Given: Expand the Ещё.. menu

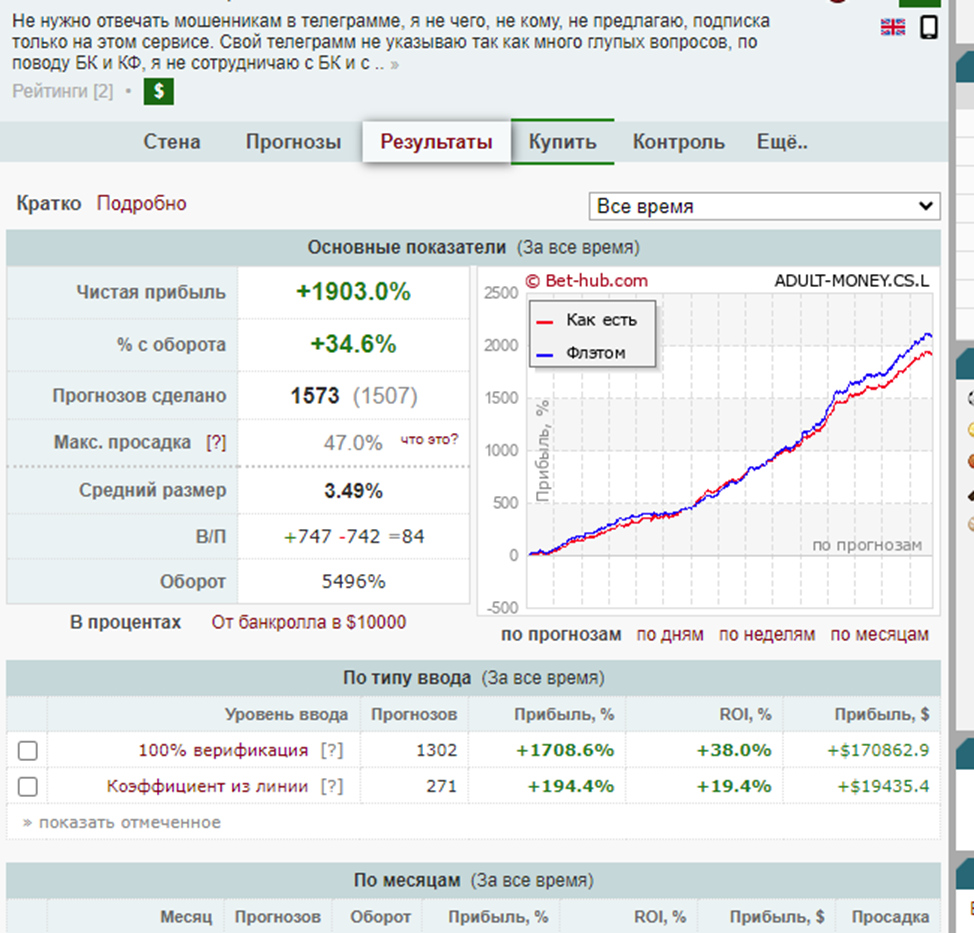Looking at the screenshot, I should point(782,142).
